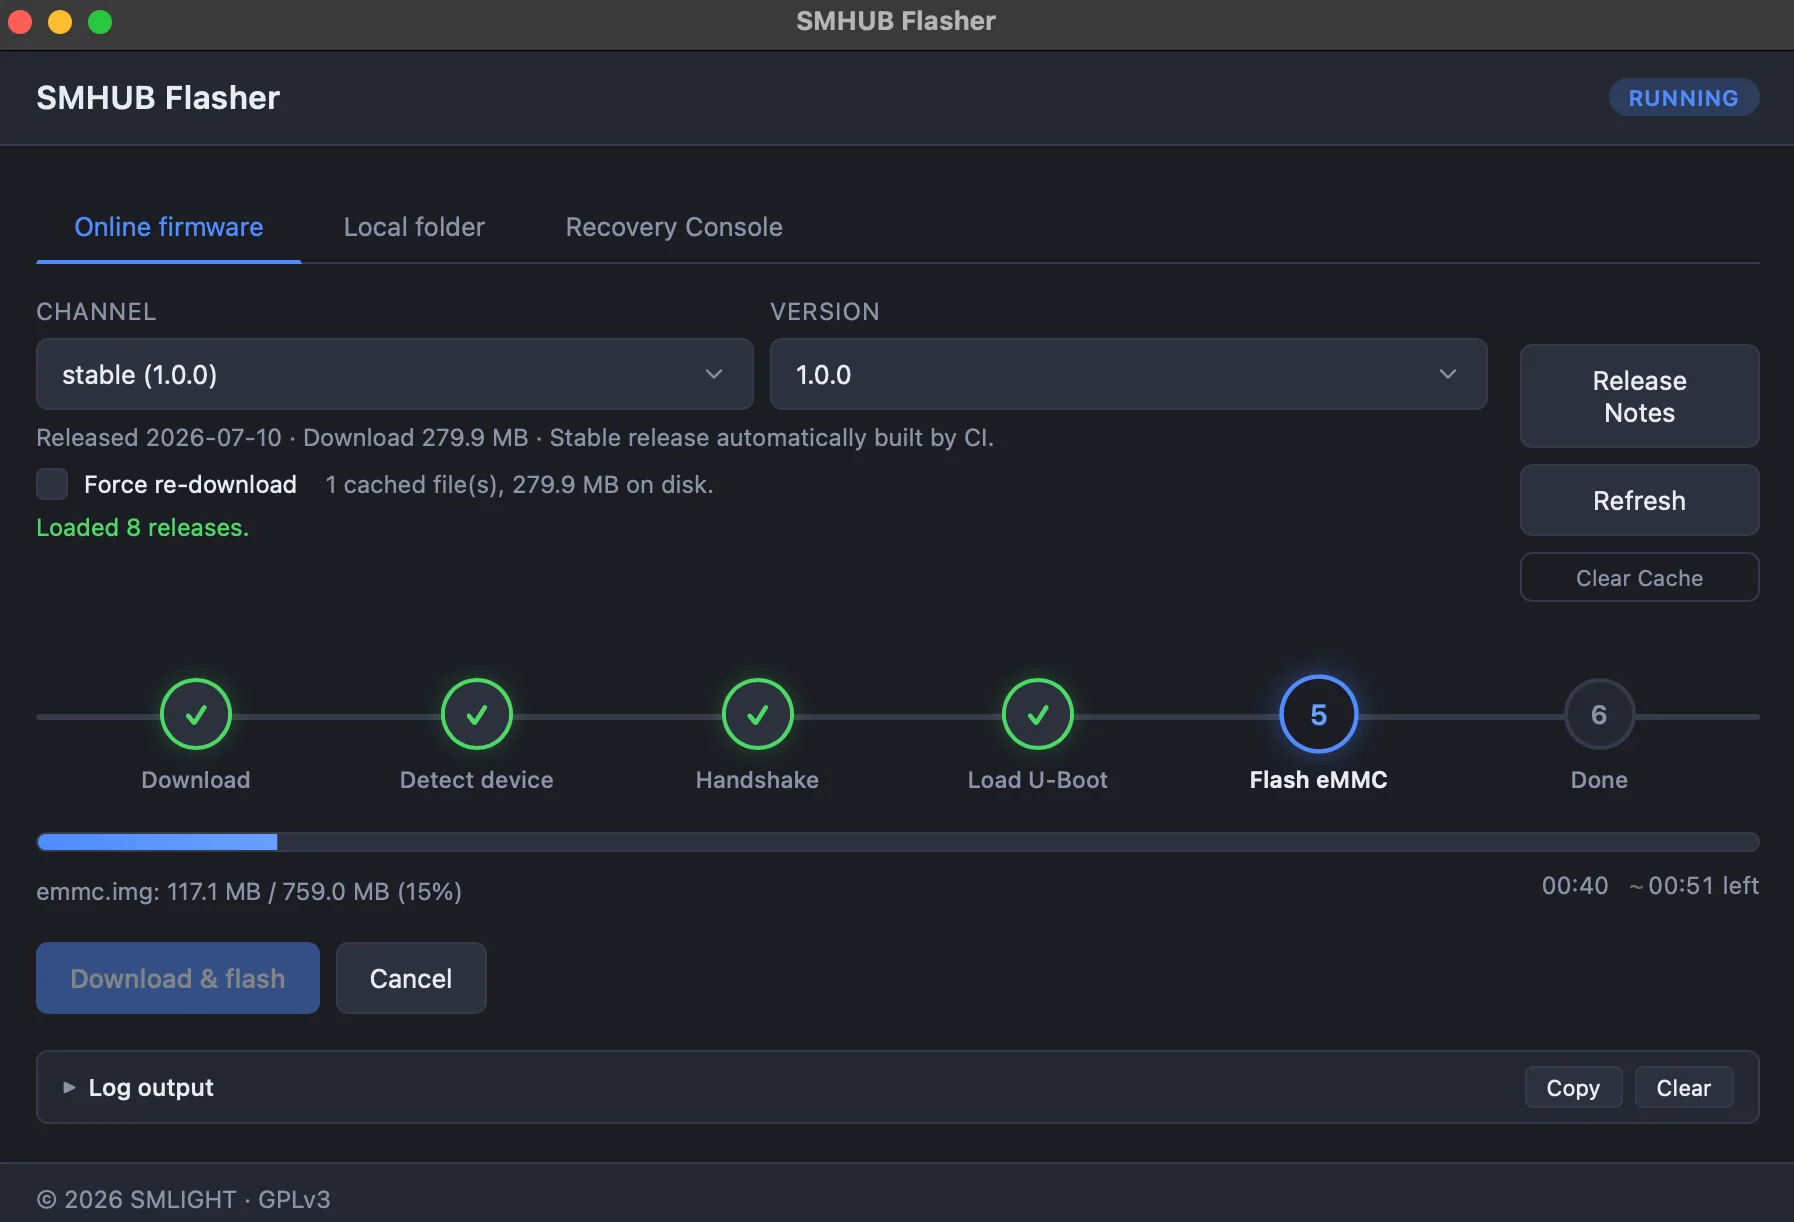Open the Release Notes
Image resolution: width=1794 pixels, height=1222 pixels.
tap(1639, 396)
